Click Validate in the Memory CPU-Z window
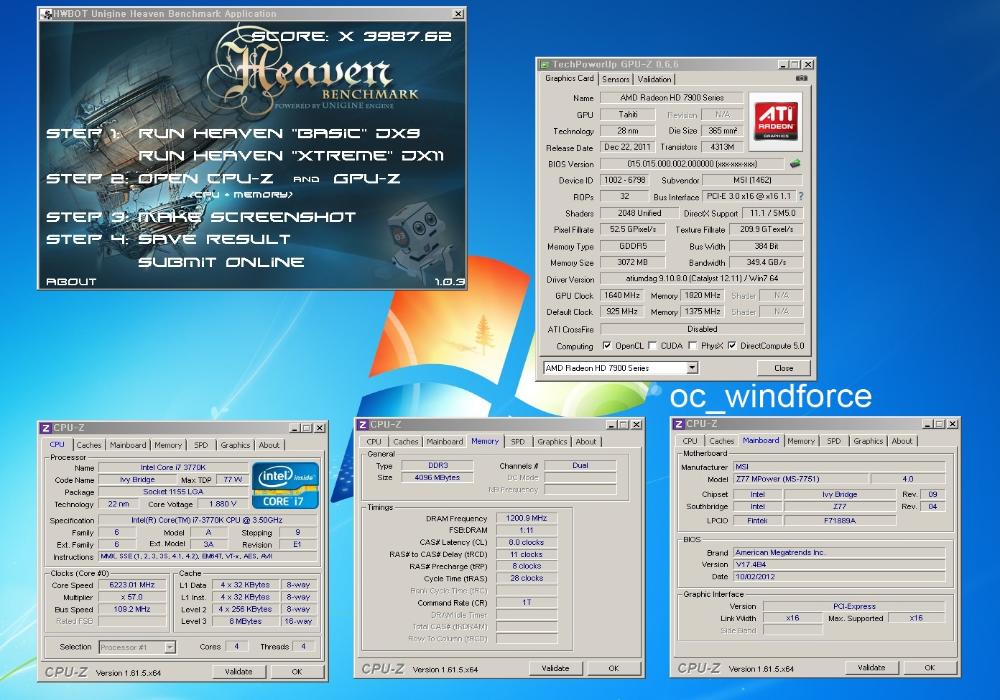 tap(555, 668)
